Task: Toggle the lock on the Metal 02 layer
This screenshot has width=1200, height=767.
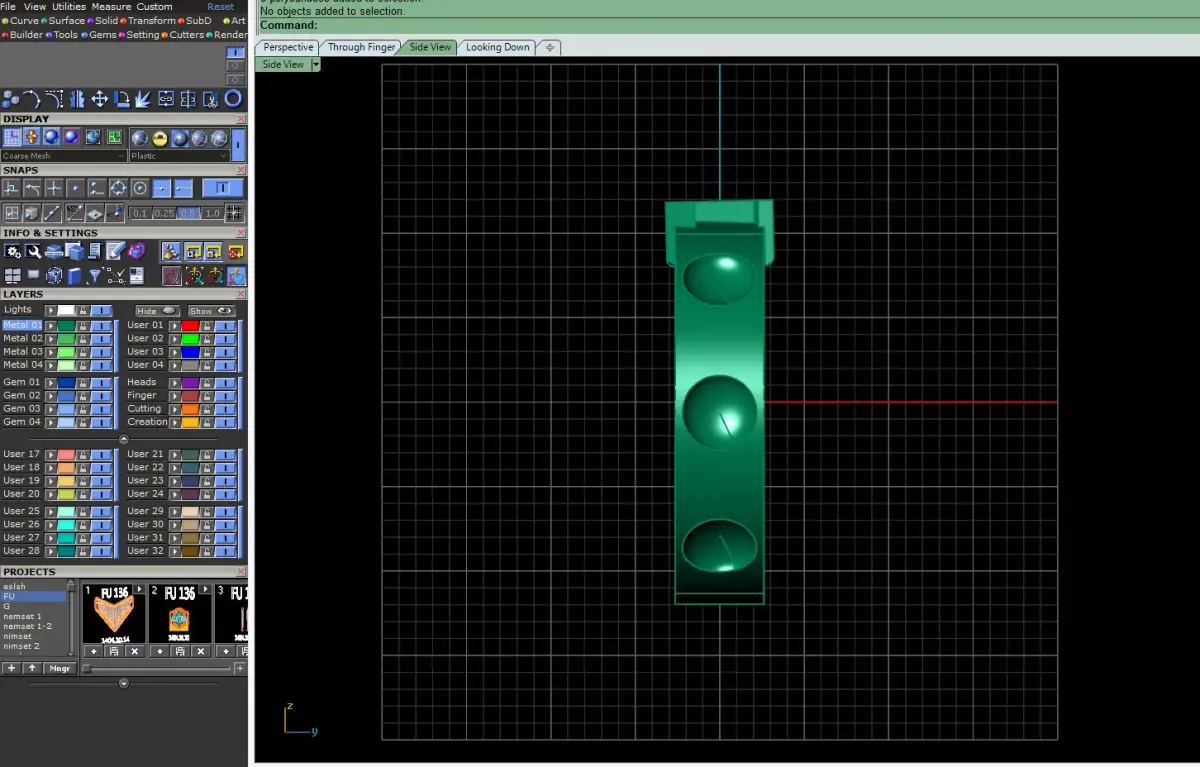Action: tap(83, 339)
